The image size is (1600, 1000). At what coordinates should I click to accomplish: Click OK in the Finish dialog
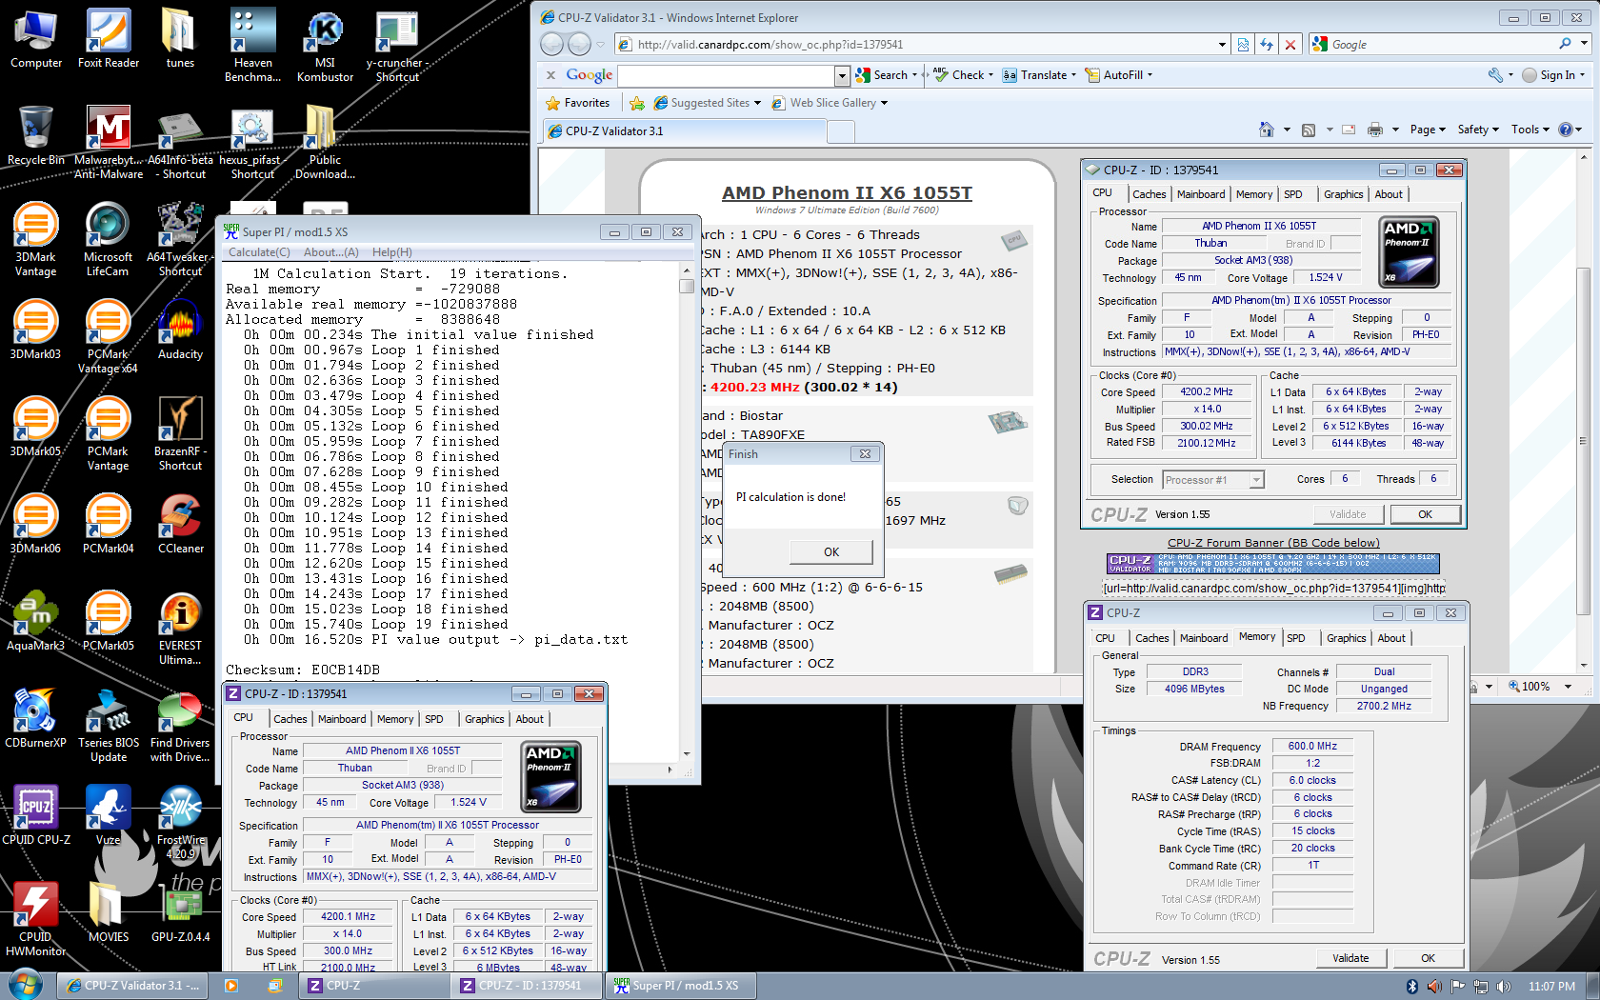coord(831,552)
